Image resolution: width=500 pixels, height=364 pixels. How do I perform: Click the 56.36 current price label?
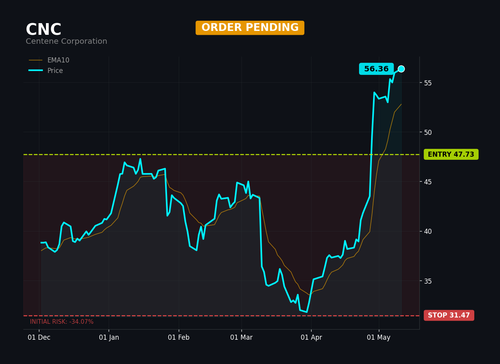point(376,69)
